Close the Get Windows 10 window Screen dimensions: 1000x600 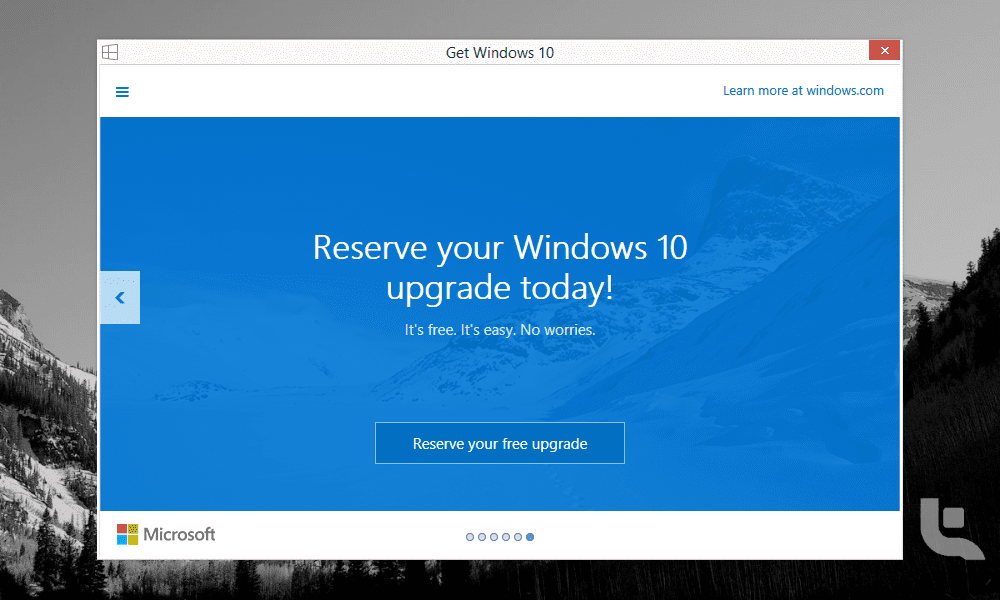[884, 50]
